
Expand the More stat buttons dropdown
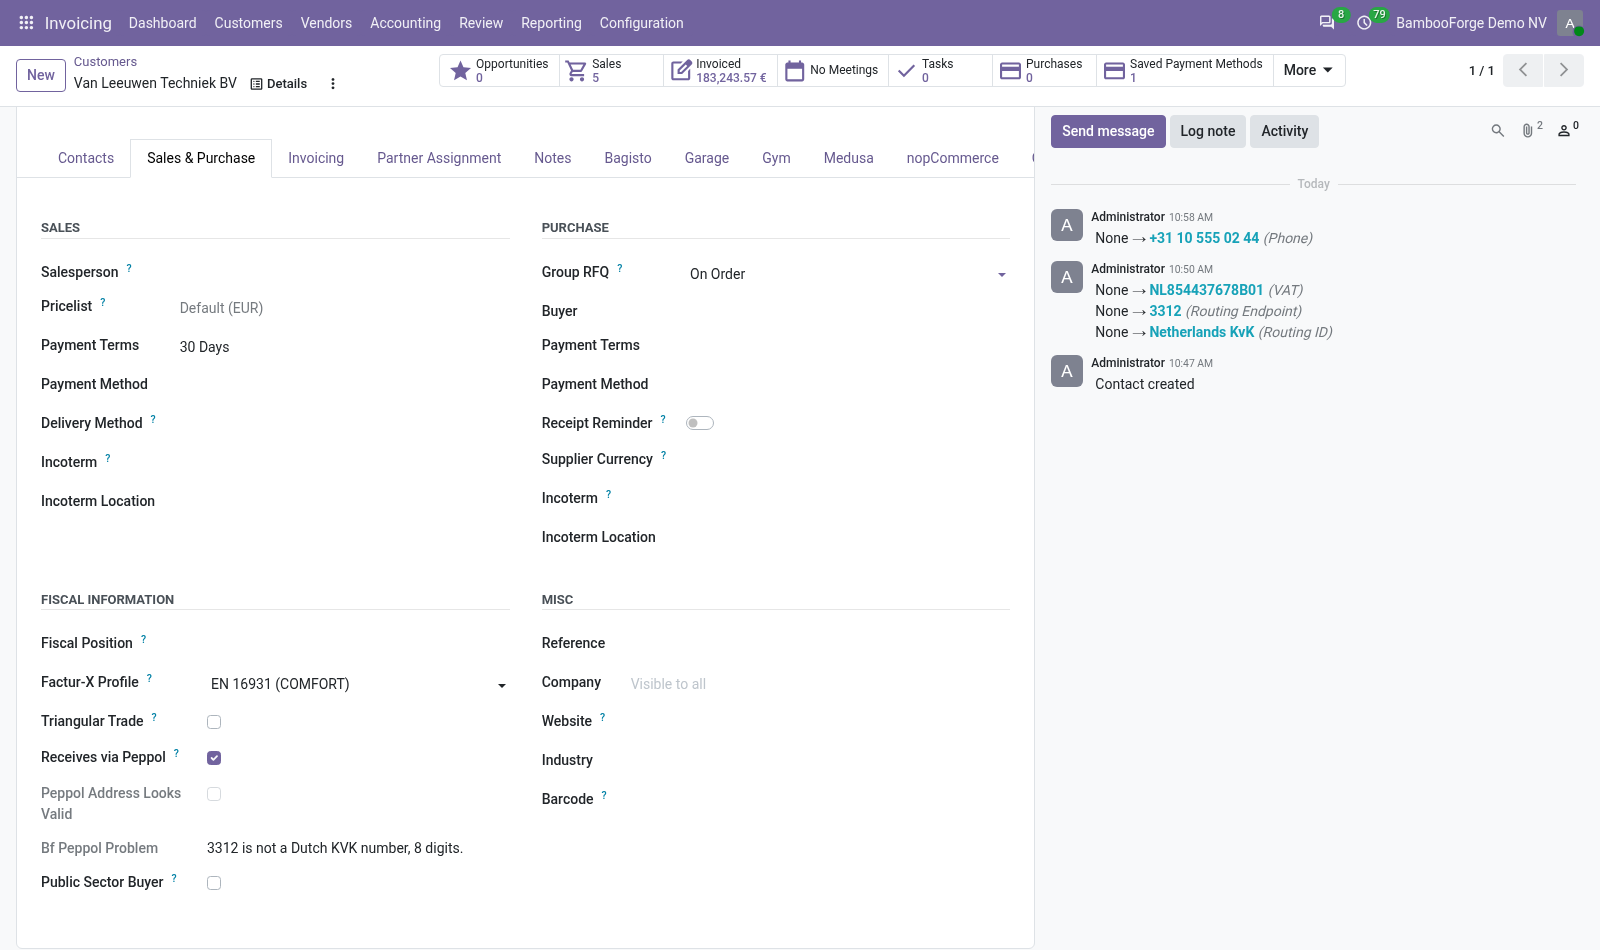pyautogui.click(x=1309, y=71)
